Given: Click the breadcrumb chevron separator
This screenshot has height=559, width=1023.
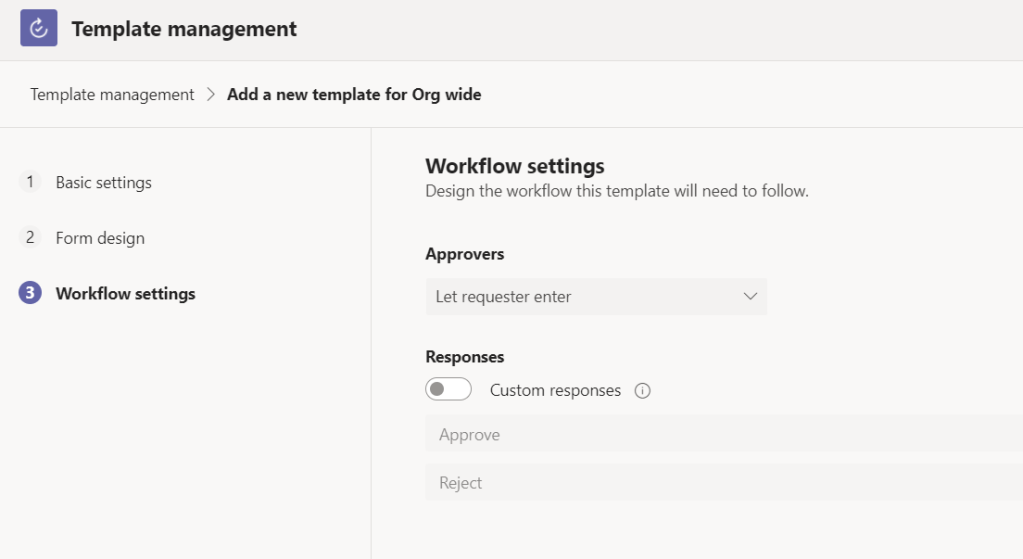Looking at the screenshot, I should (x=211, y=95).
